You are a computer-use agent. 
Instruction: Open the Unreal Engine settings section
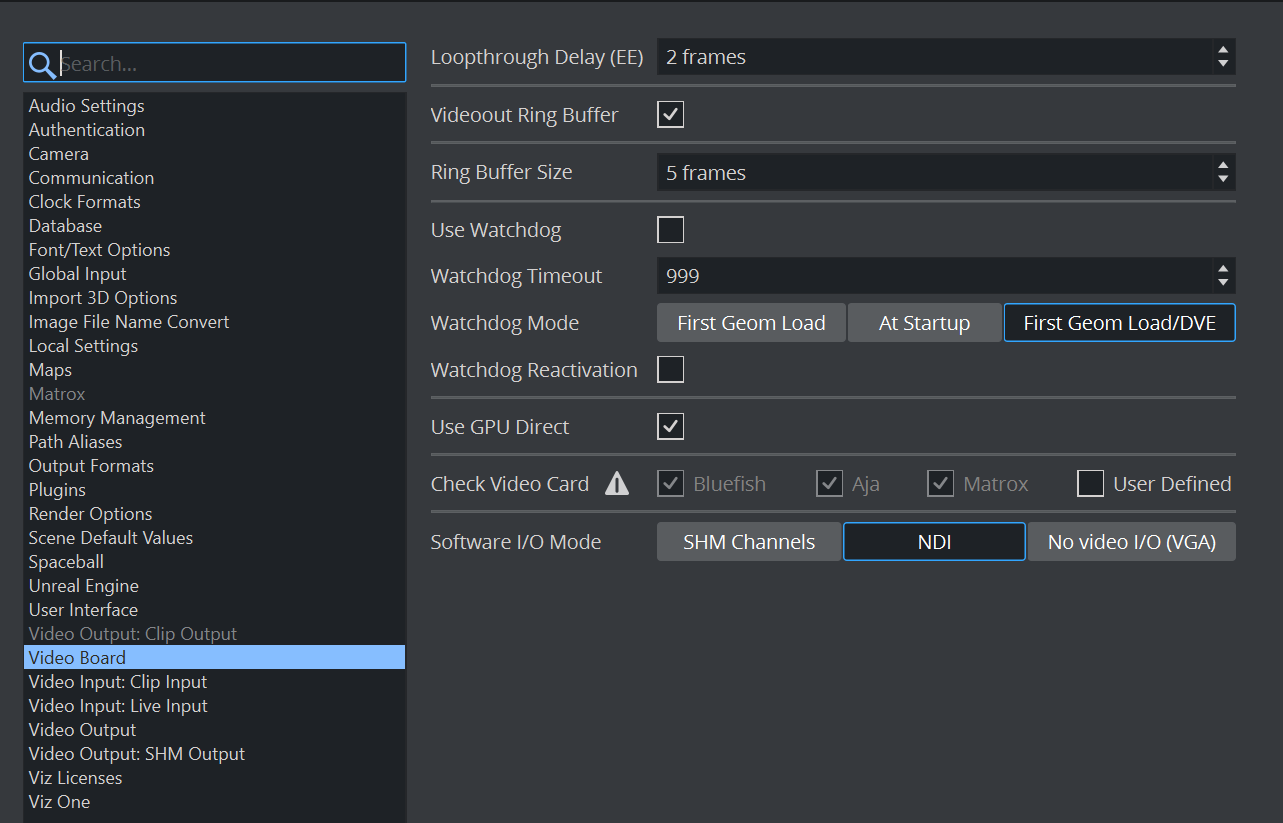pos(83,586)
